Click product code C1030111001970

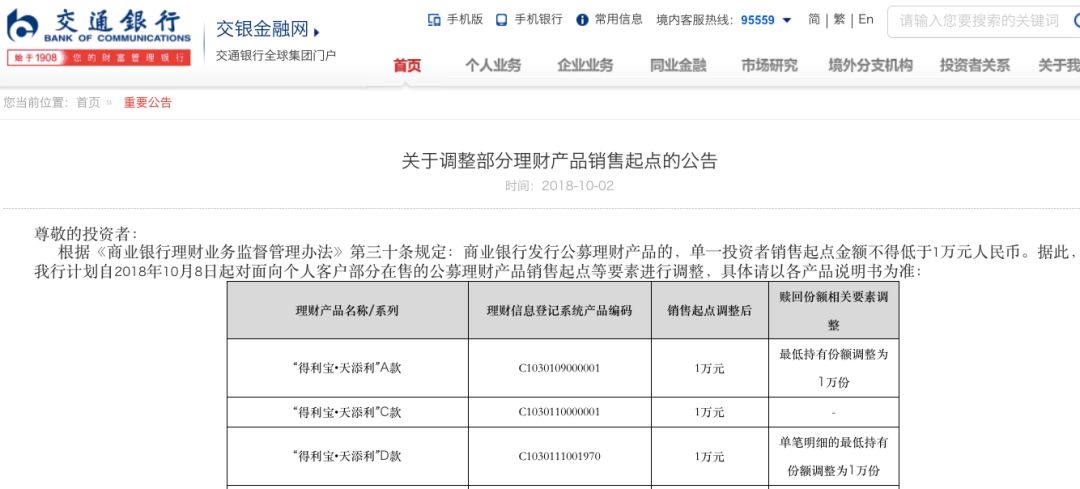click(559, 457)
